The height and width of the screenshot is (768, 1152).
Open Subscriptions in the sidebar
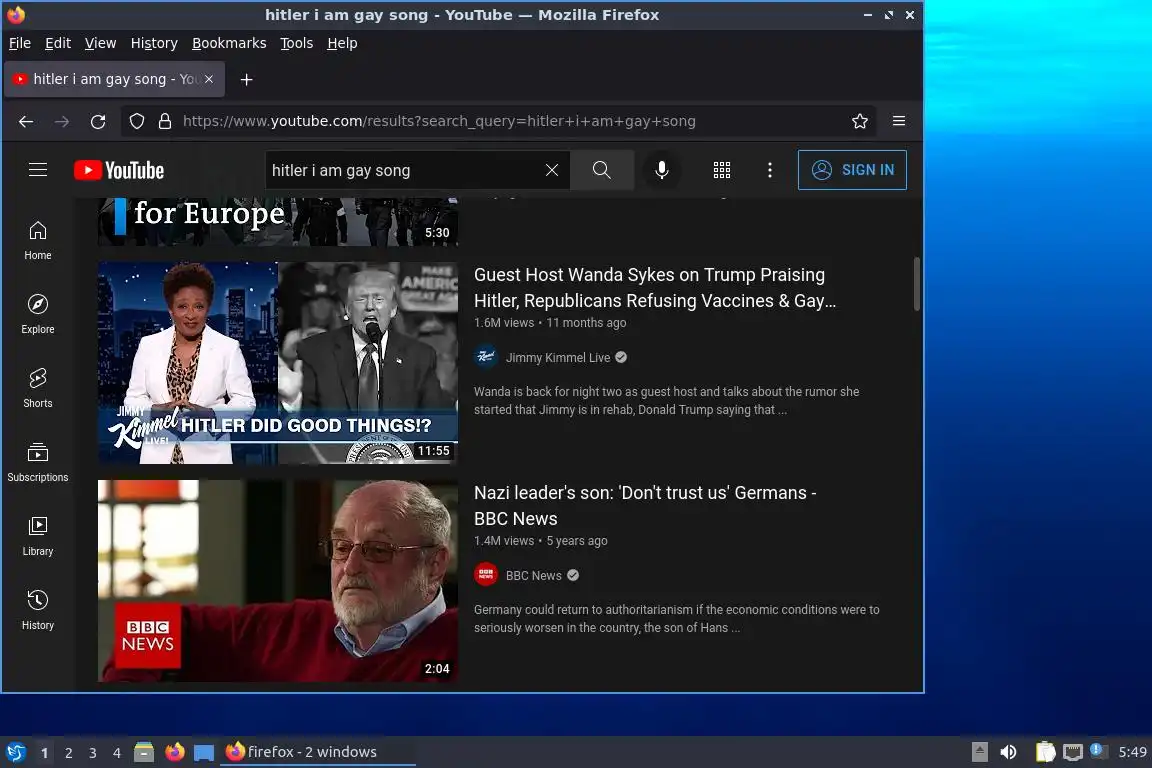[x=37, y=462]
